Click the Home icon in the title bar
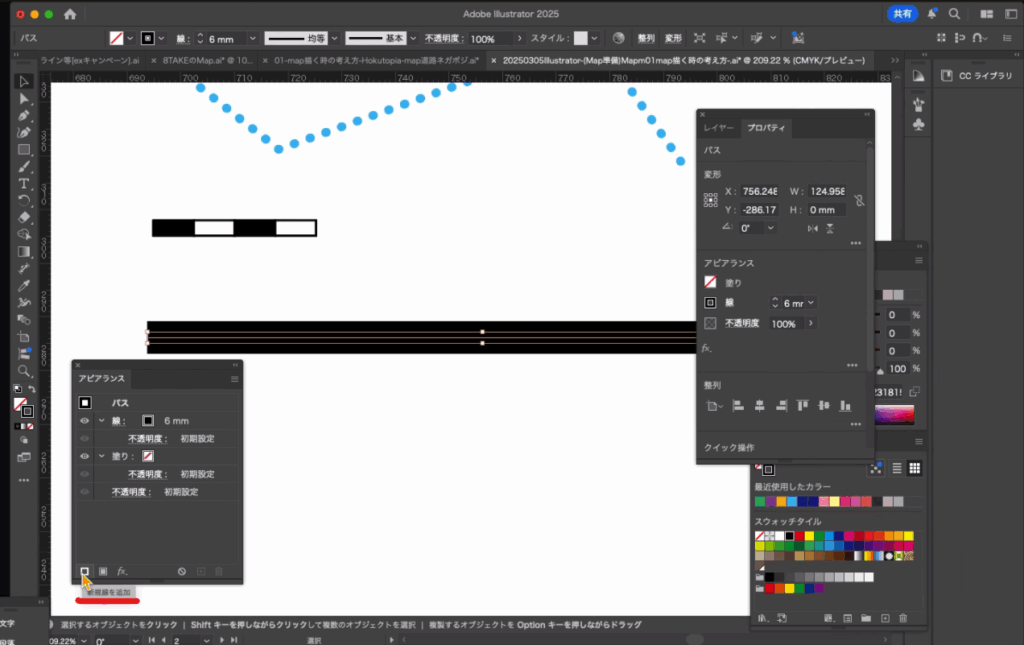 (70, 15)
